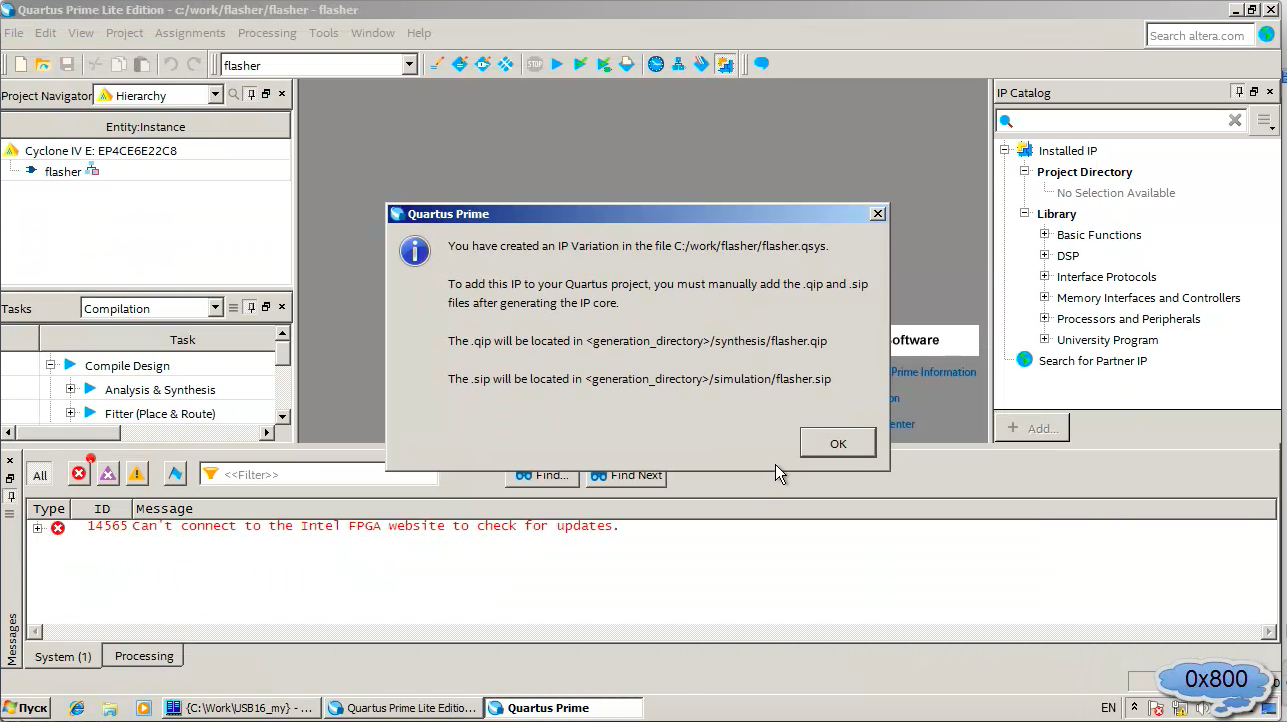
Task: Click the Add... button in IP Catalog
Action: (1033, 427)
